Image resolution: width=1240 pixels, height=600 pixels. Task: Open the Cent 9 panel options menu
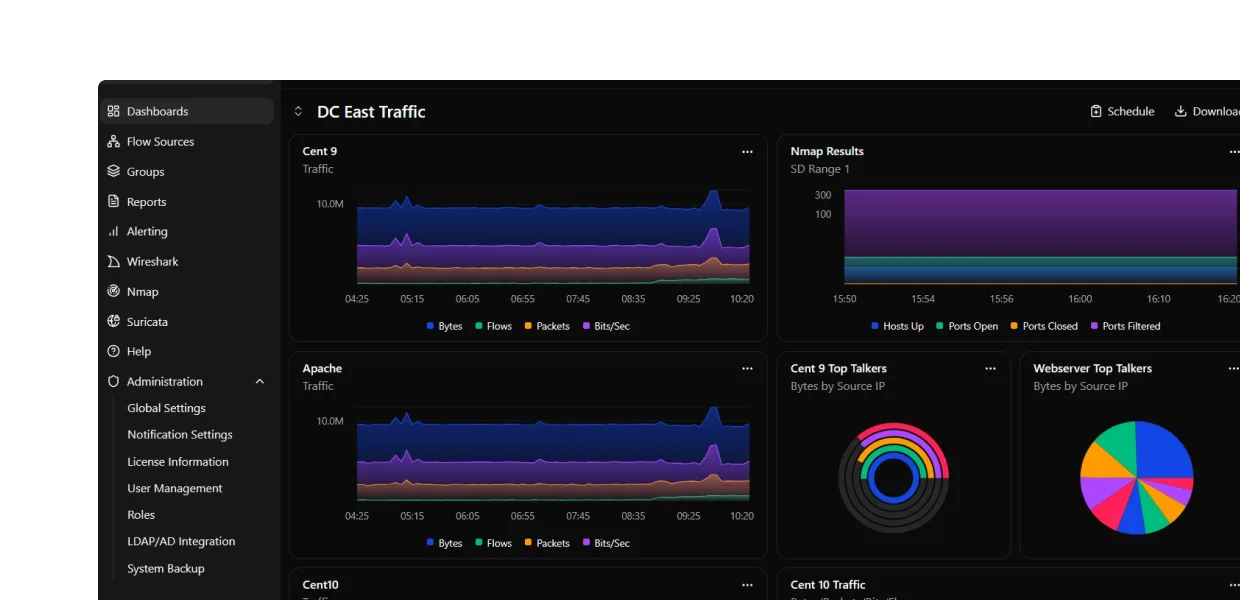coord(747,151)
